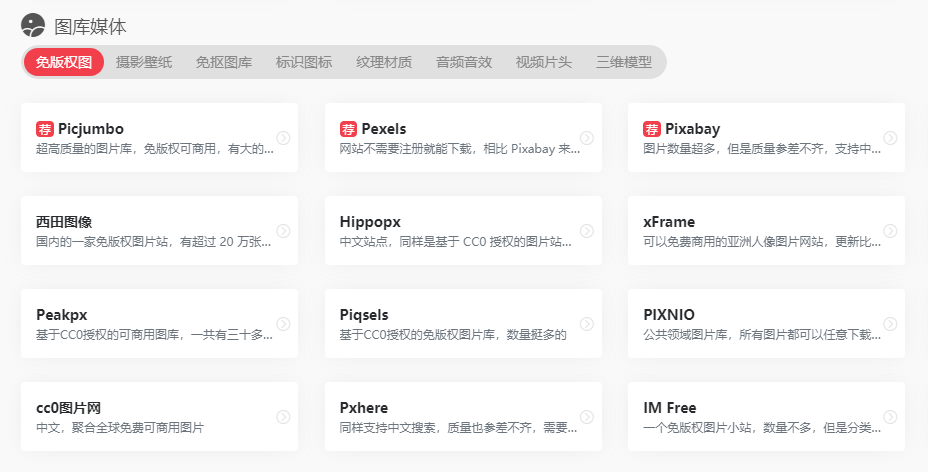Viewport: 928px width, 472px height.
Task: Click the arrow icon on Piqsels card
Action: coord(587,324)
